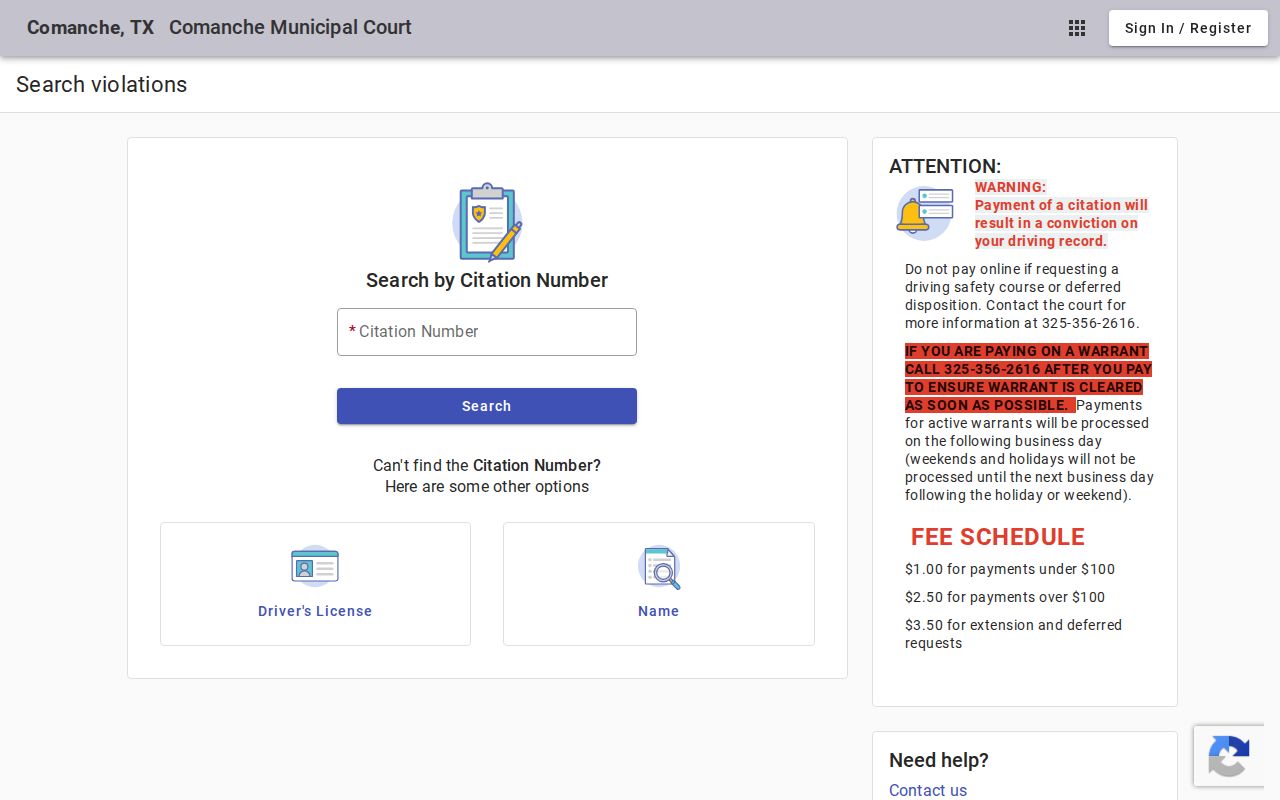Click the '$1.00 for payments under $100' text
The image size is (1280, 800).
click(1010, 569)
